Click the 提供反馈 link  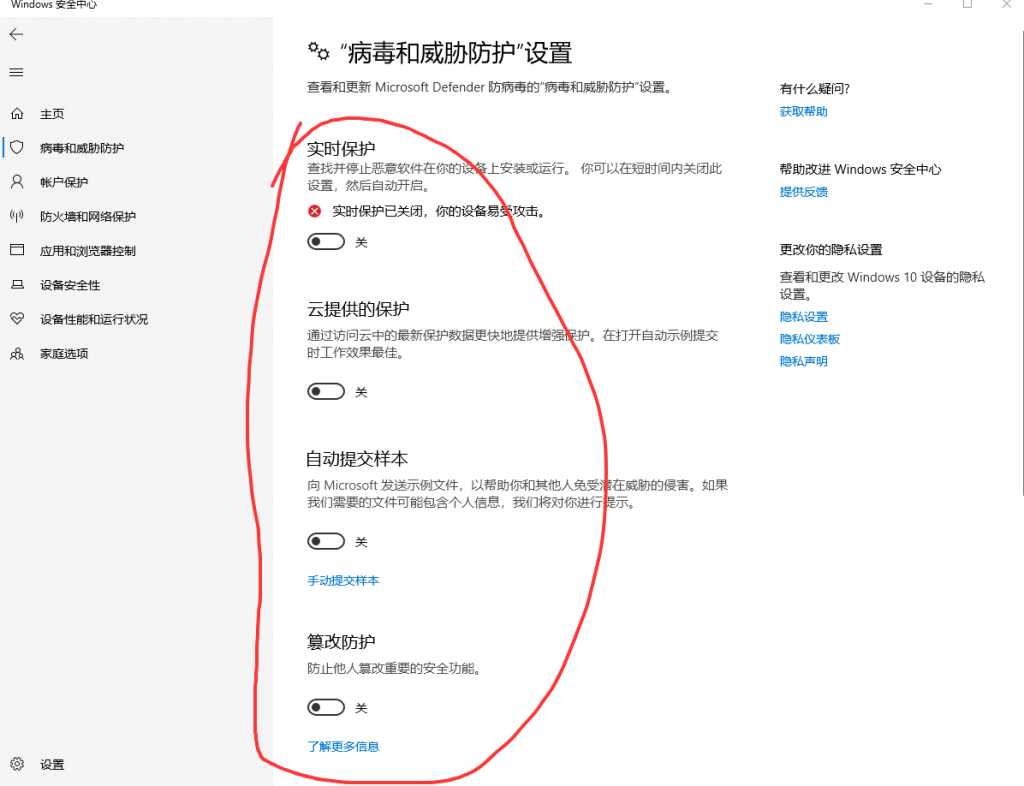pyautogui.click(x=803, y=192)
